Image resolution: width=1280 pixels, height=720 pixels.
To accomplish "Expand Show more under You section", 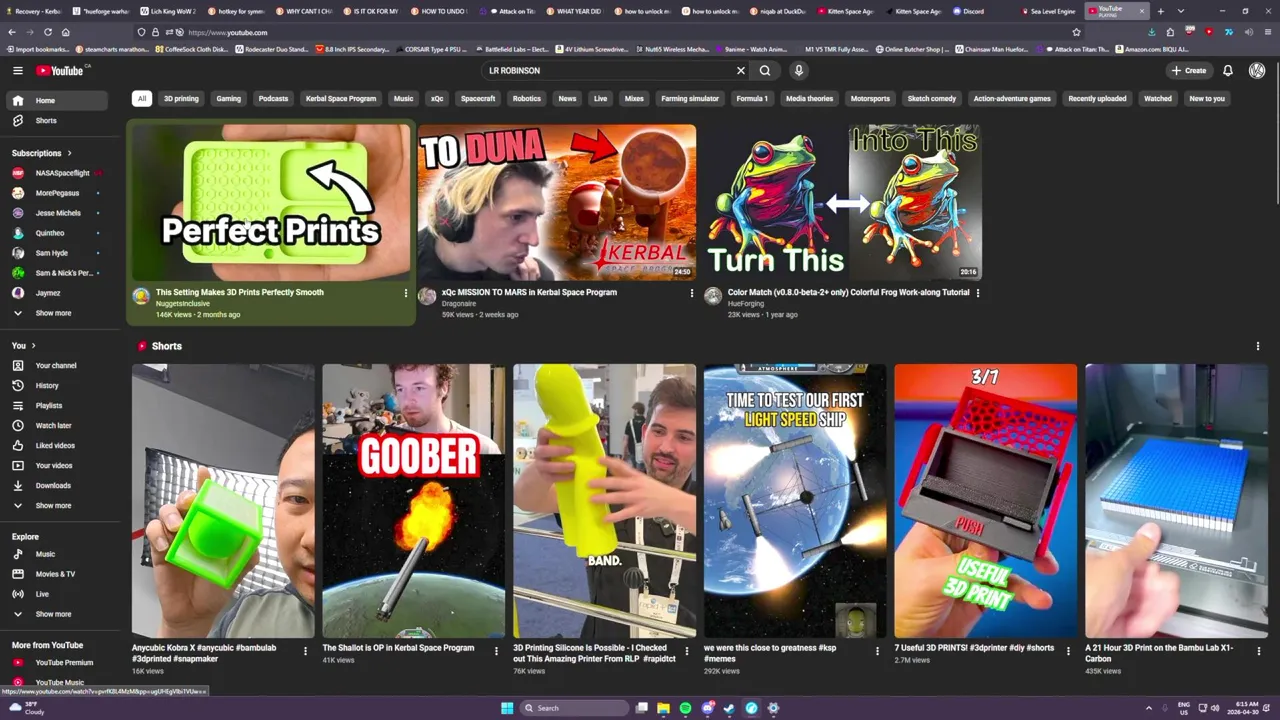I will click(57, 505).
